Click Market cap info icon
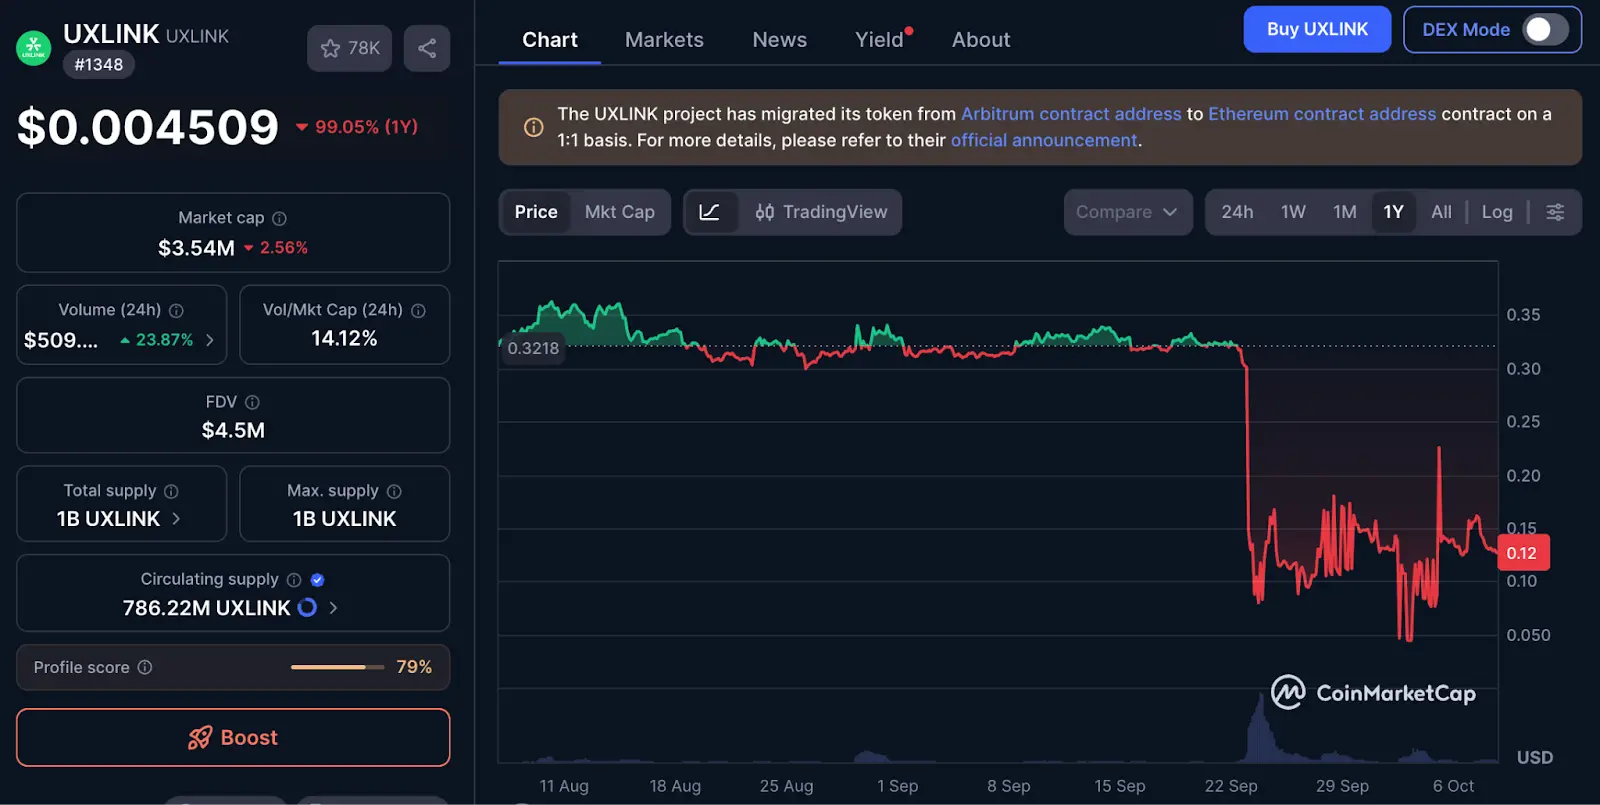Screen dimensions: 1600x805 [280, 218]
